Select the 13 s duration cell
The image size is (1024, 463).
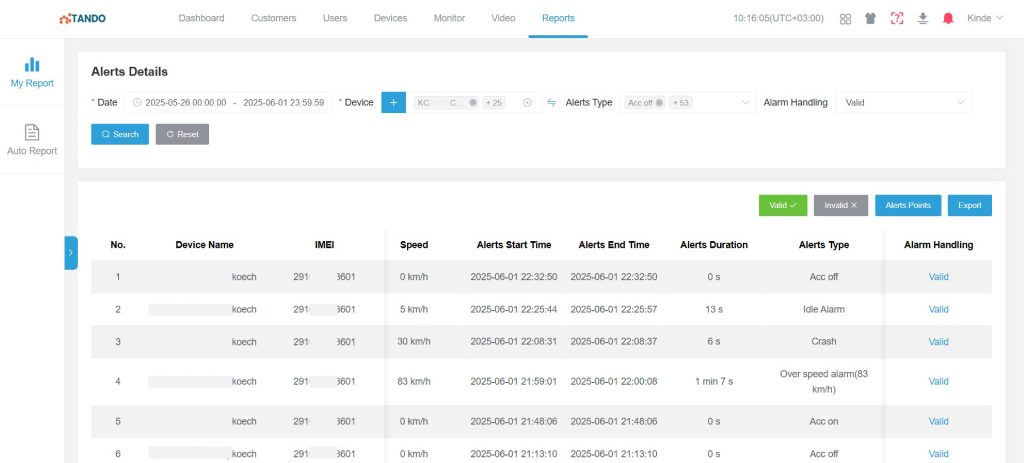click(x=714, y=310)
